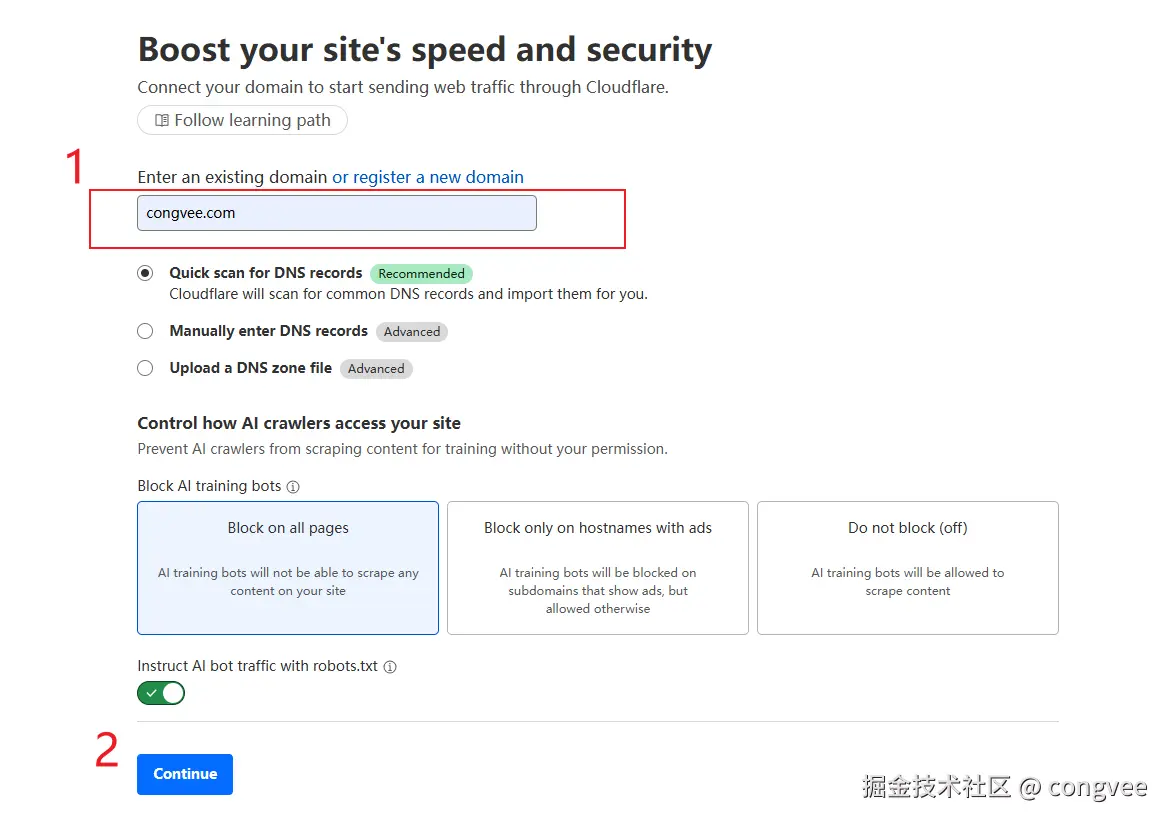Click the book icon in Follow learning path
Screen dimensions: 1171x826
click(x=162, y=121)
